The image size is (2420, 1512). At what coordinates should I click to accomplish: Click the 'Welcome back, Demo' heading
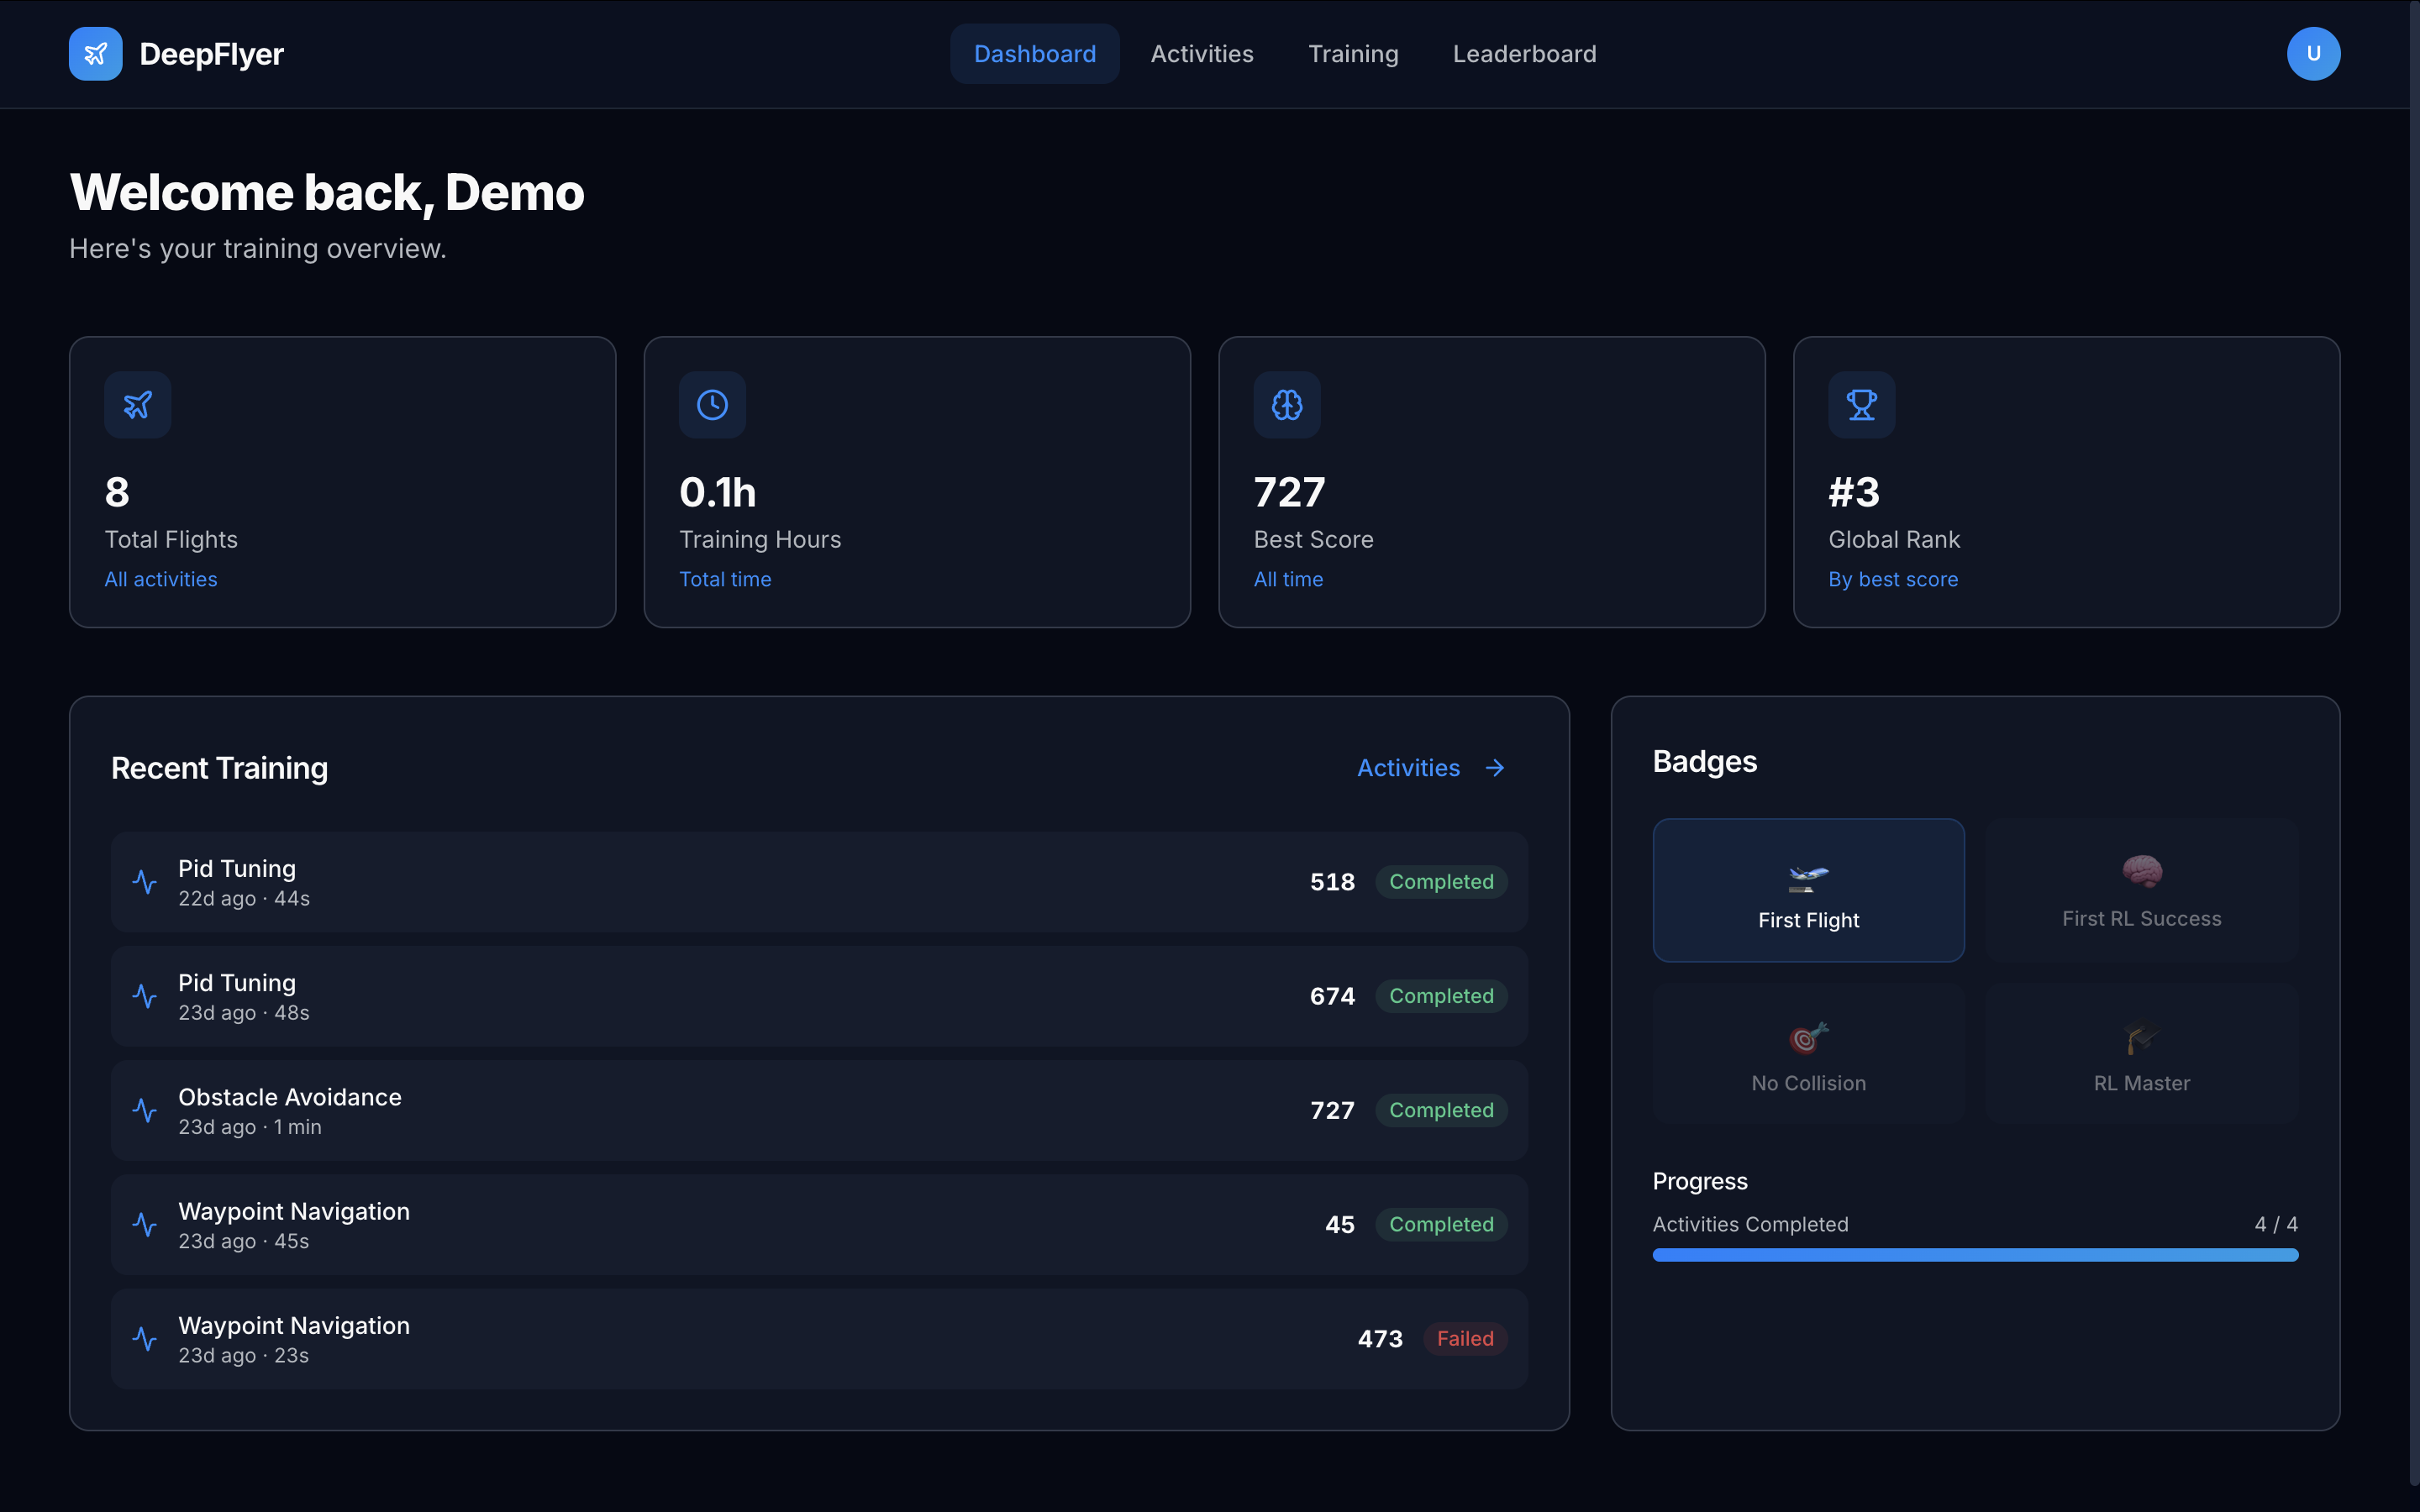click(x=327, y=192)
